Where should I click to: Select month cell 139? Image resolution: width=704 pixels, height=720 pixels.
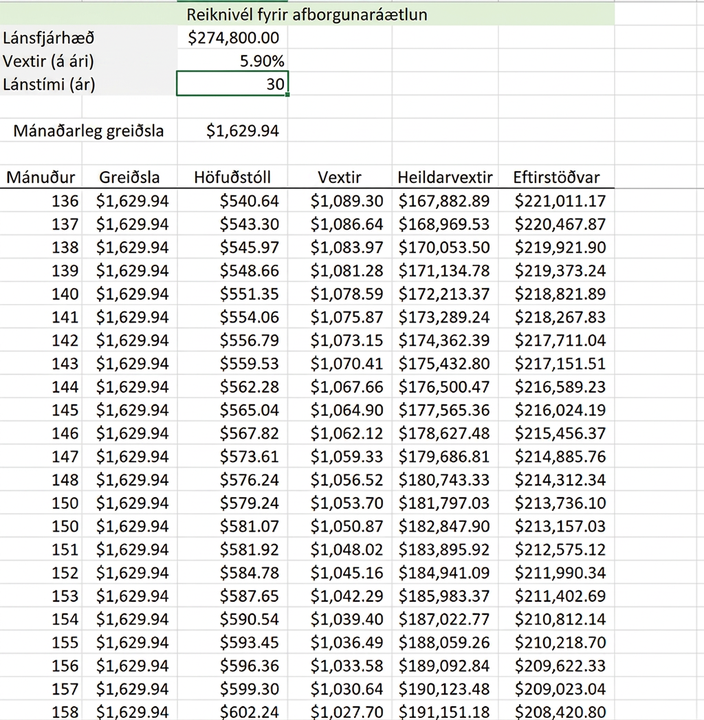[x=41, y=270]
